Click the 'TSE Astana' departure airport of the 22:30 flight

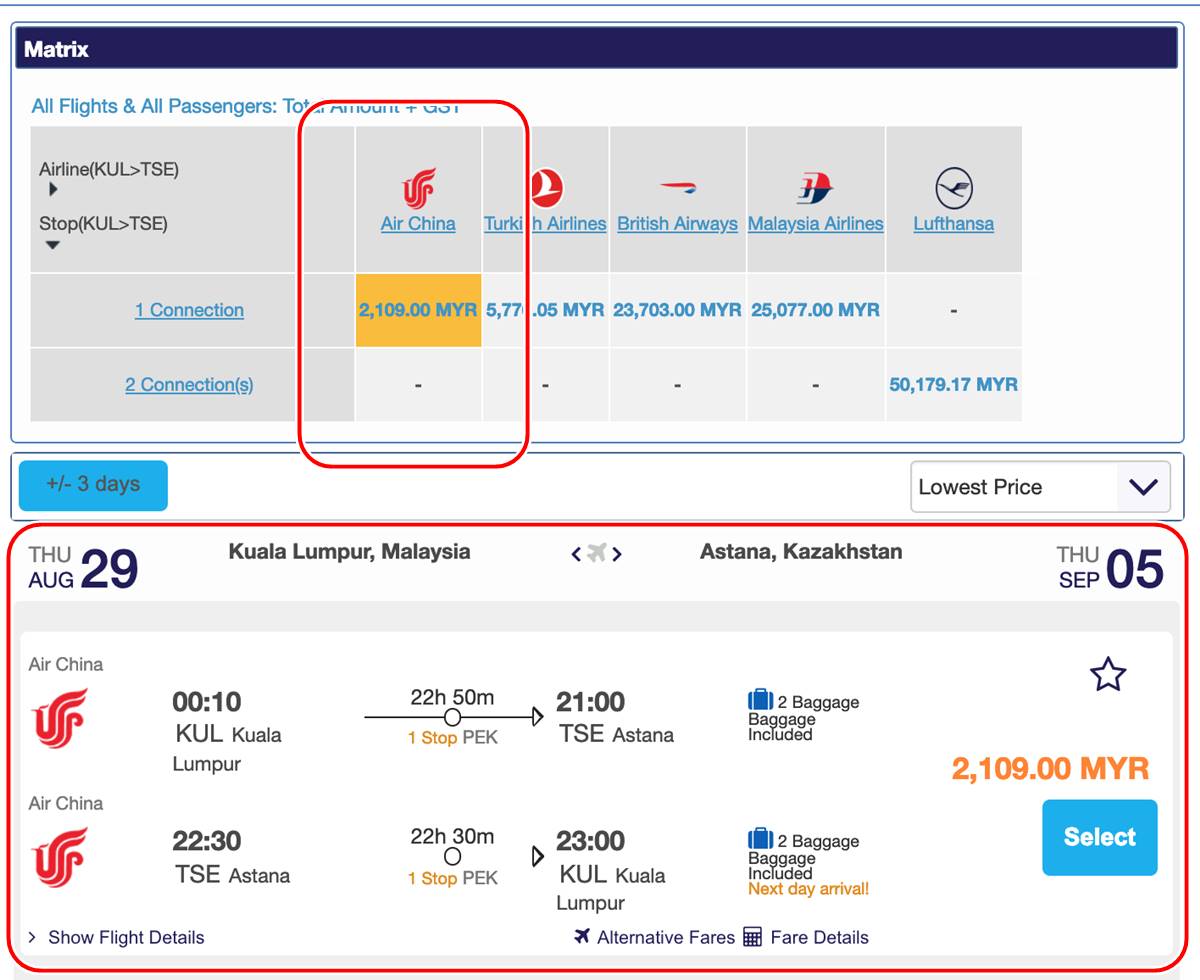pyautogui.click(x=233, y=874)
